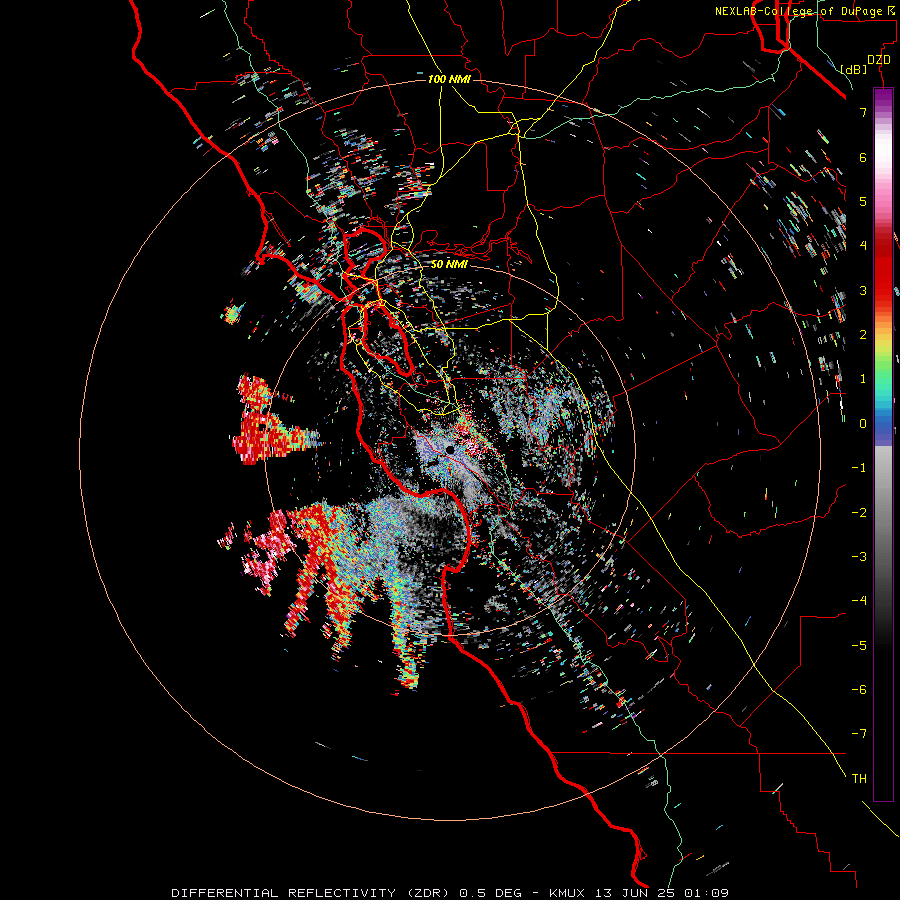Click the "3" tick label on color scale
900x900 pixels.
point(863,290)
